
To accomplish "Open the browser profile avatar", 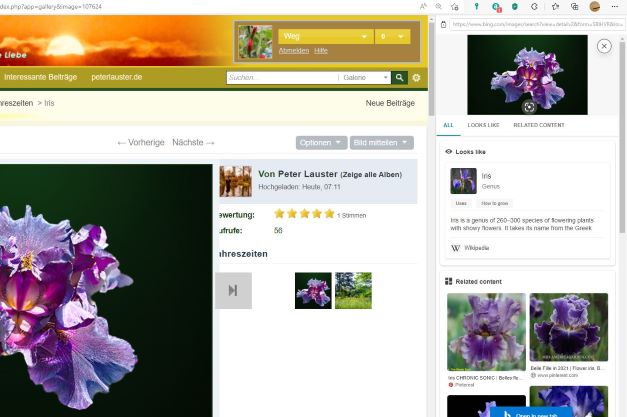I will pyautogui.click(x=594, y=6).
